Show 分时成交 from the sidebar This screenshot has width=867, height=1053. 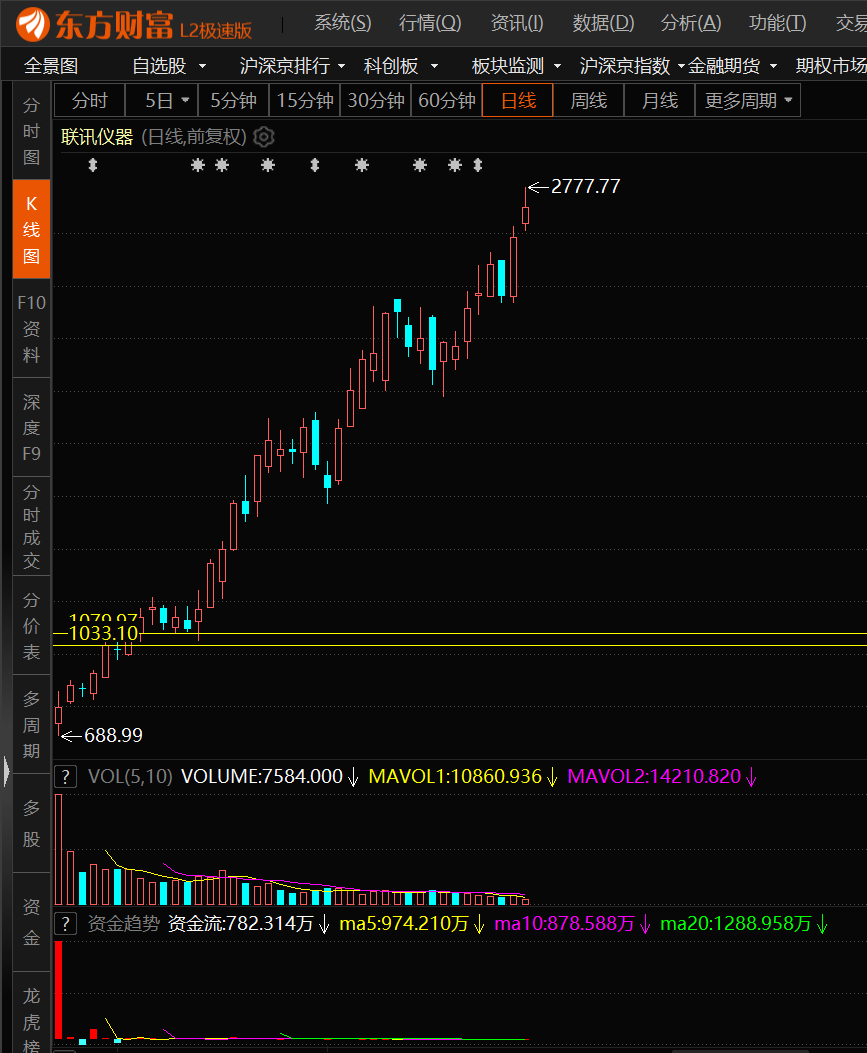(x=32, y=526)
